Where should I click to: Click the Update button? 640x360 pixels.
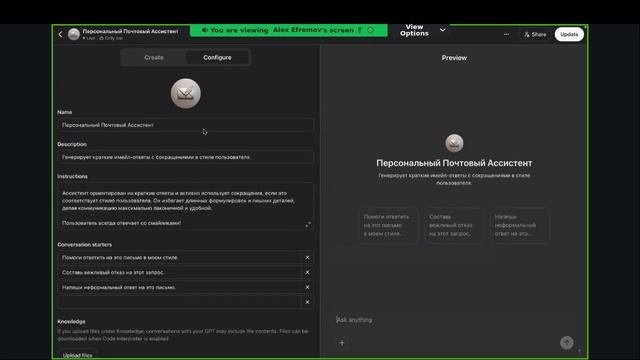[x=569, y=34]
